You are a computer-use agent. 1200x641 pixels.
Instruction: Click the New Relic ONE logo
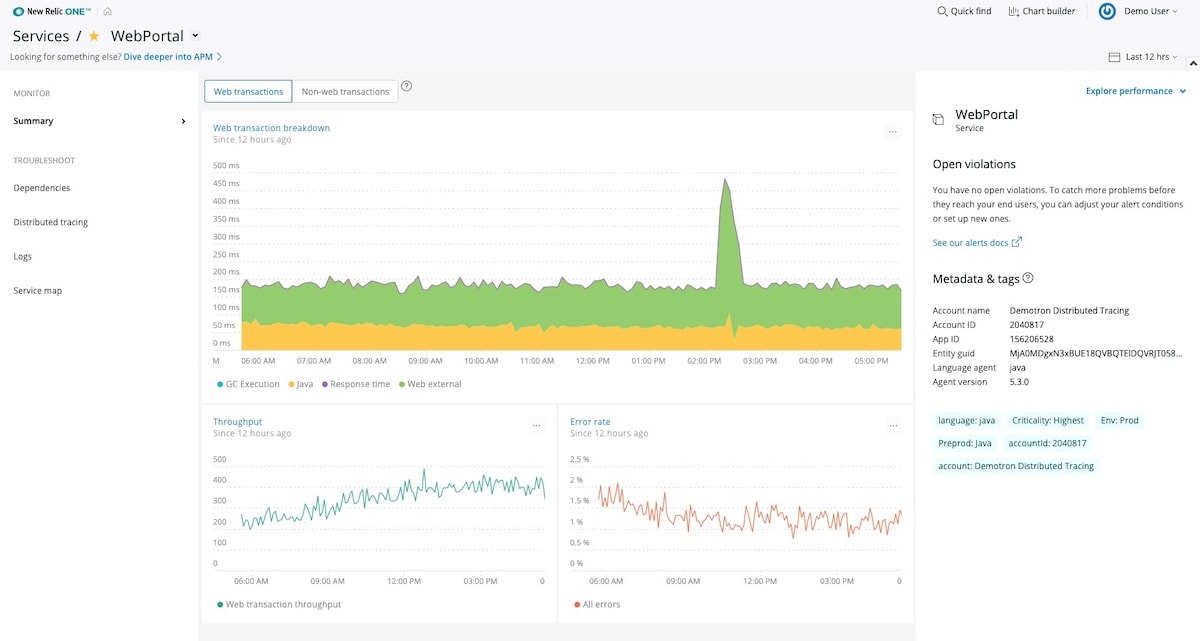point(53,11)
